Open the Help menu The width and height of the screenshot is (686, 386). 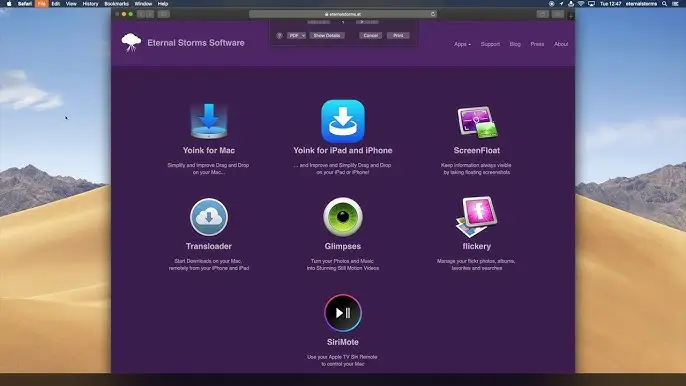tap(163, 4)
